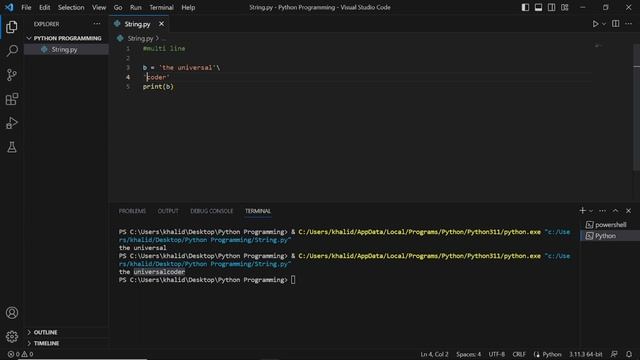Open the Edit menu
Screen dimensions: 640x360
(x=44, y=7)
